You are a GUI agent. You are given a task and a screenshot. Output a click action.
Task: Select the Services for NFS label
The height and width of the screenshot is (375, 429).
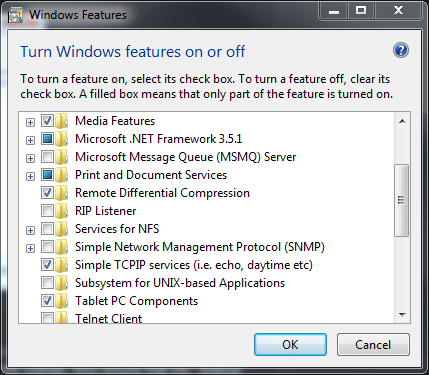click(117, 229)
